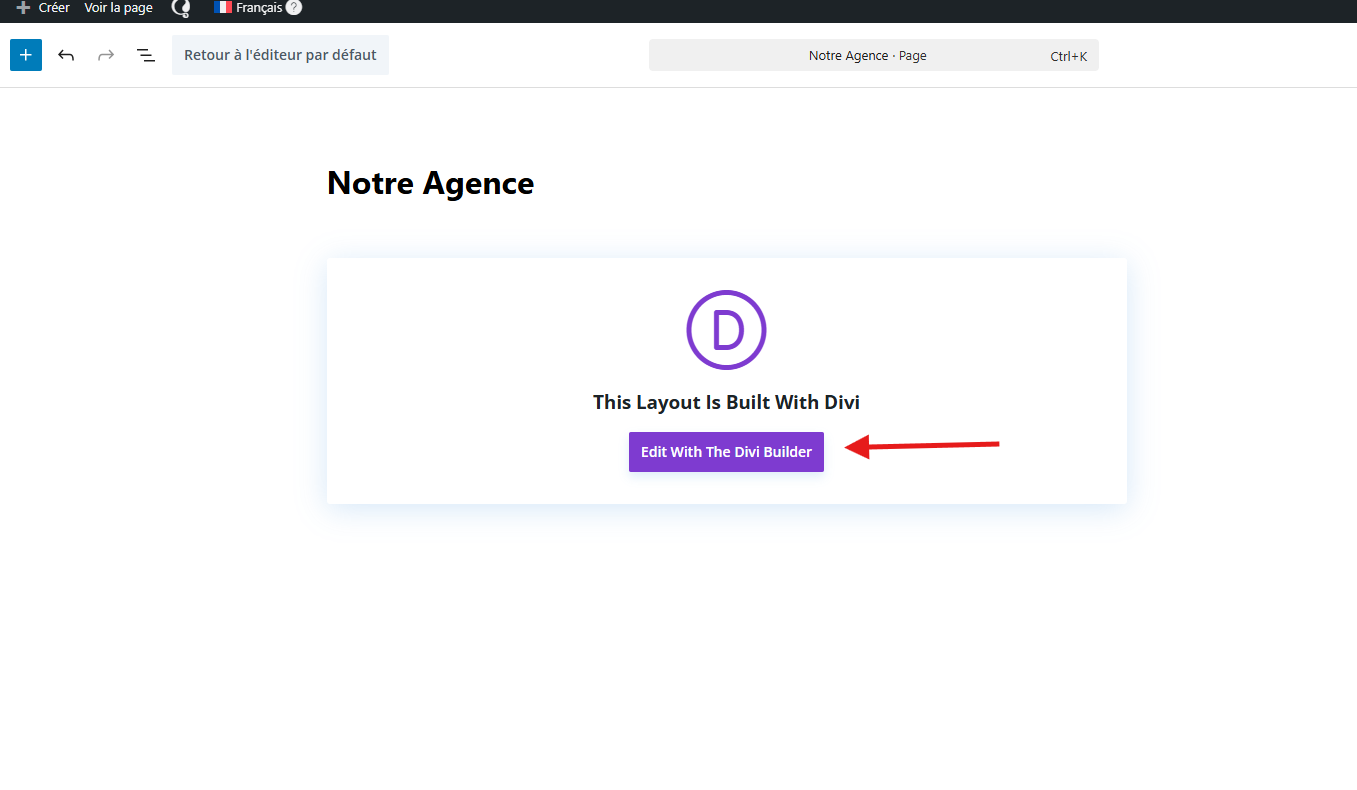This screenshot has width=1357, height=790.
Task: Follow the Voir la page link
Action: 118,8
